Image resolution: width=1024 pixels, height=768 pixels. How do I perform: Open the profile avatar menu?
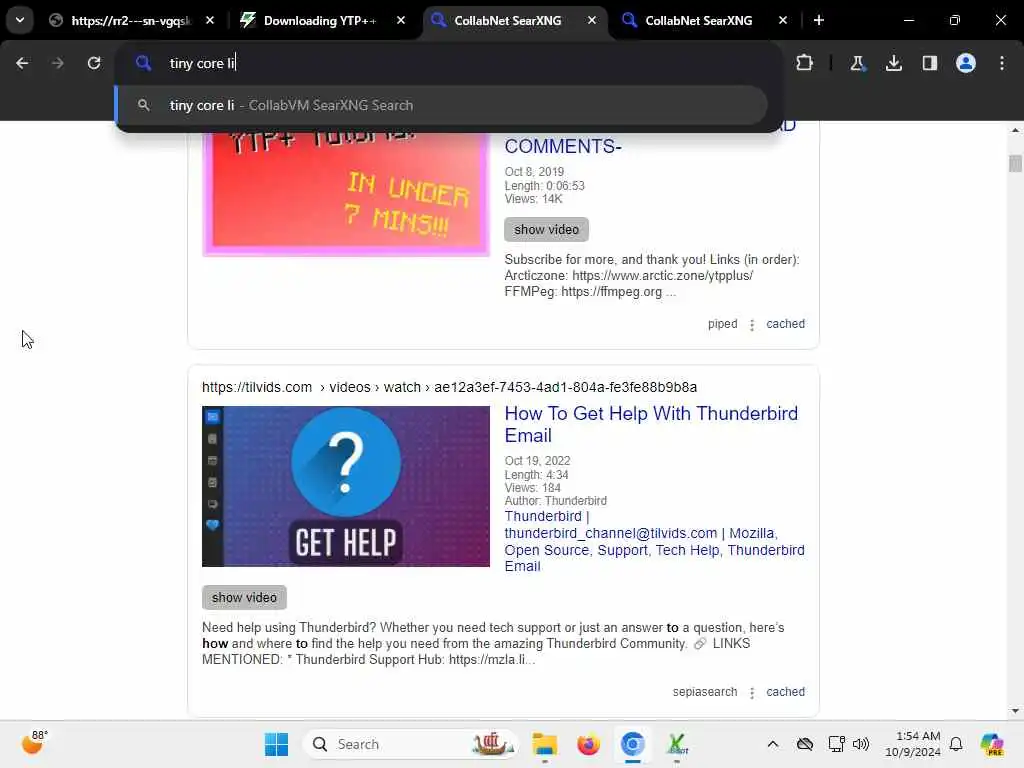coord(966,63)
